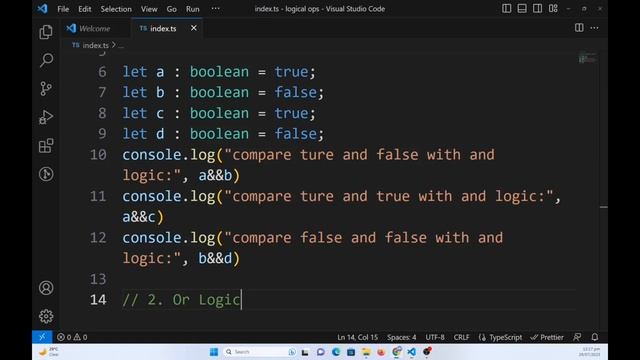
Task: Click 'a&&c' expression on line 11
Action: pyautogui.click(x=139, y=217)
